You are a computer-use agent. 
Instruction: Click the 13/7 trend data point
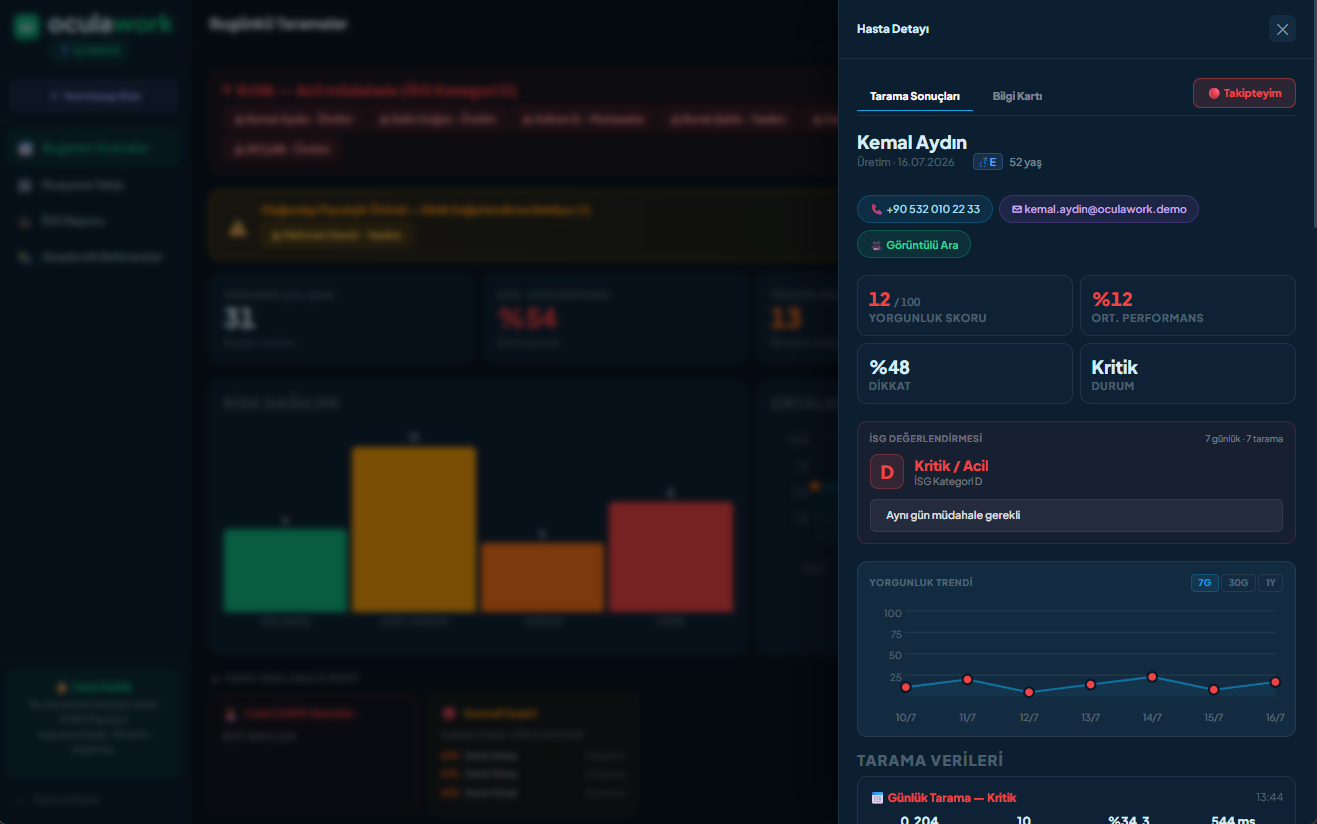(x=1091, y=684)
